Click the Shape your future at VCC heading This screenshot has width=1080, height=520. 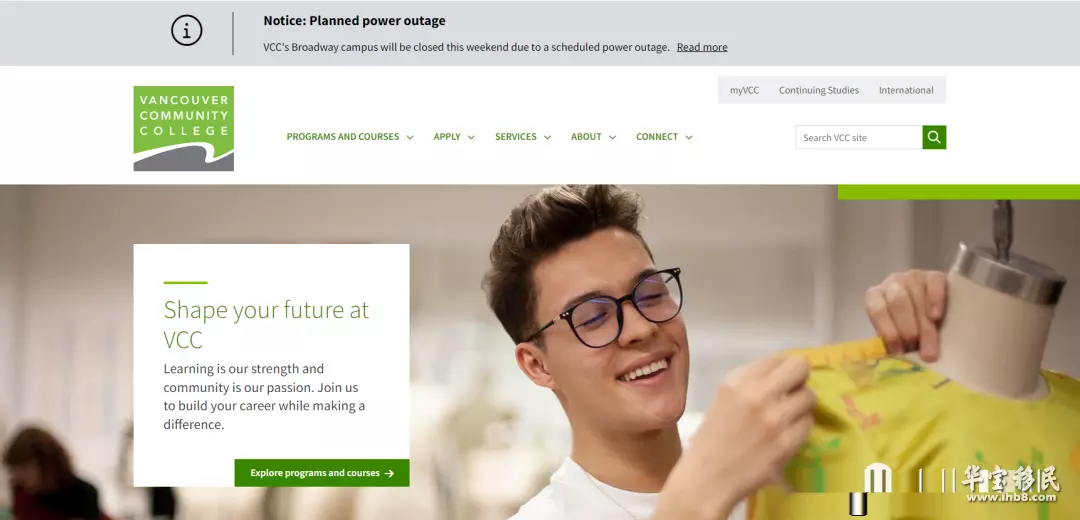(266, 324)
